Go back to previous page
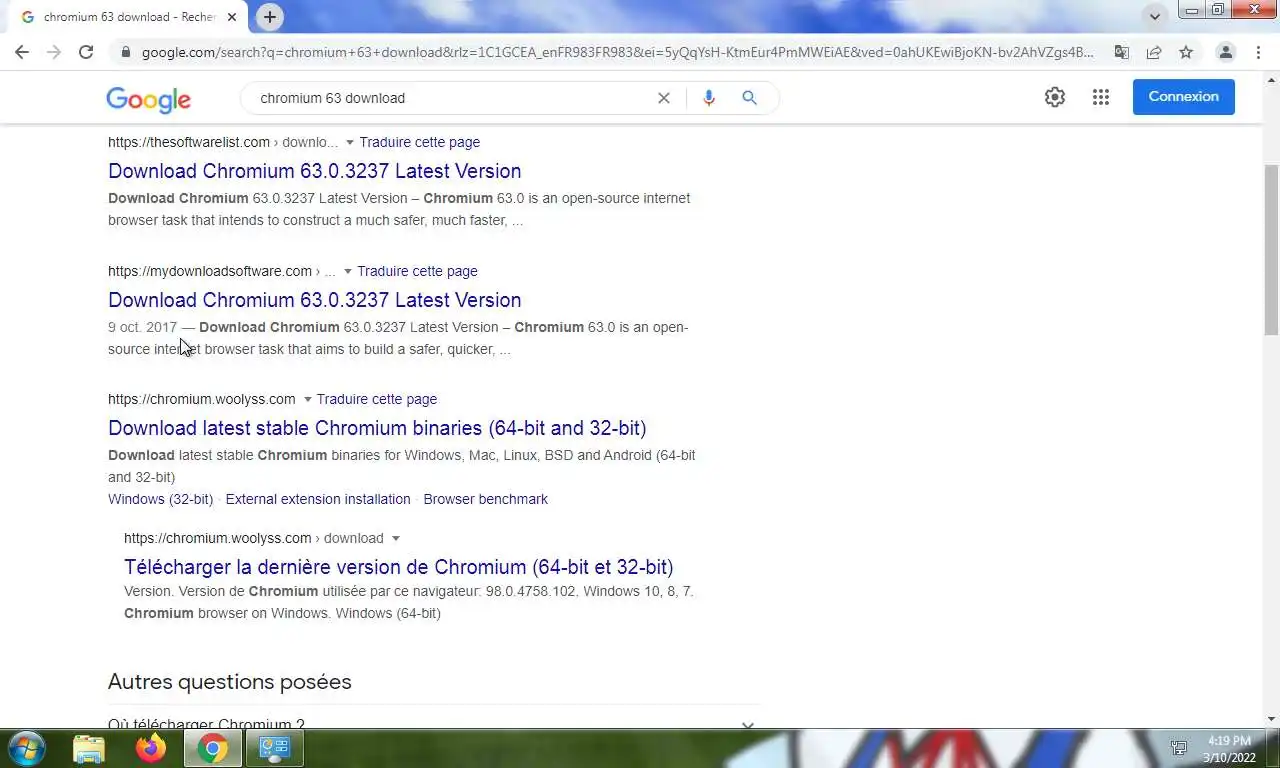This screenshot has height=768, width=1280. point(22,52)
